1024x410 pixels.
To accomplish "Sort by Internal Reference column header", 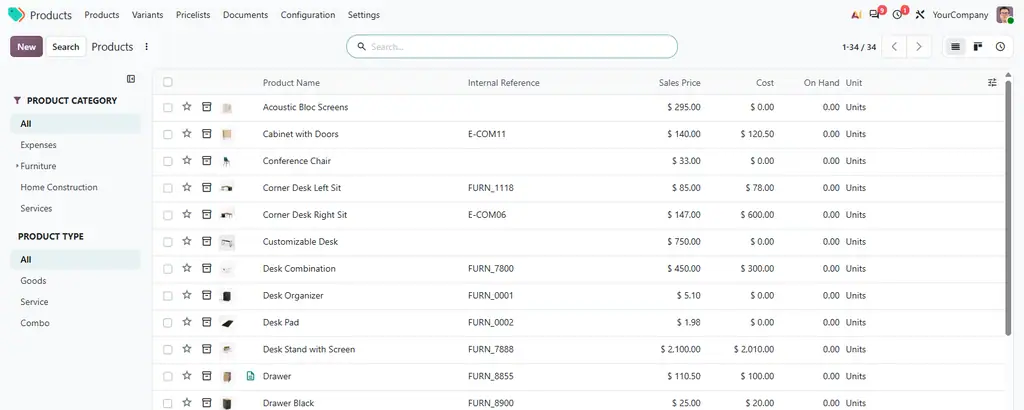I will pyautogui.click(x=504, y=83).
